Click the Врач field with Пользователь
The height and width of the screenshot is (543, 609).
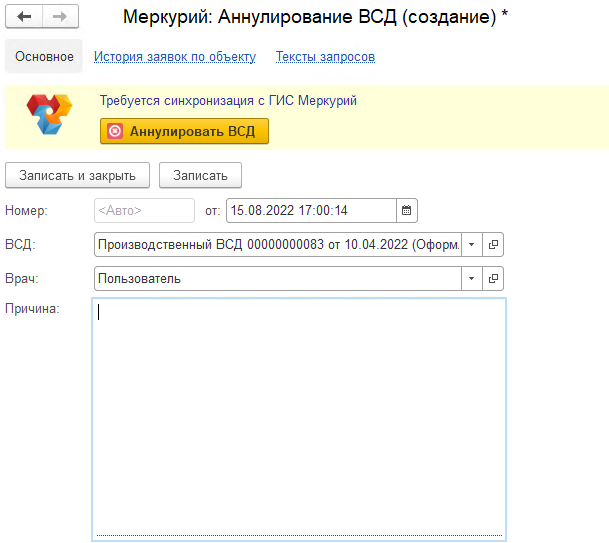click(276, 278)
